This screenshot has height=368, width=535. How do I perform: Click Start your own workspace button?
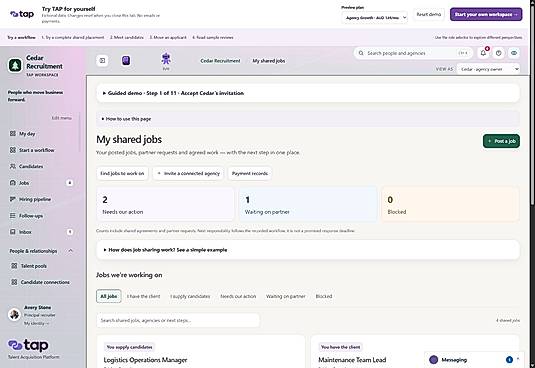[486, 14]
